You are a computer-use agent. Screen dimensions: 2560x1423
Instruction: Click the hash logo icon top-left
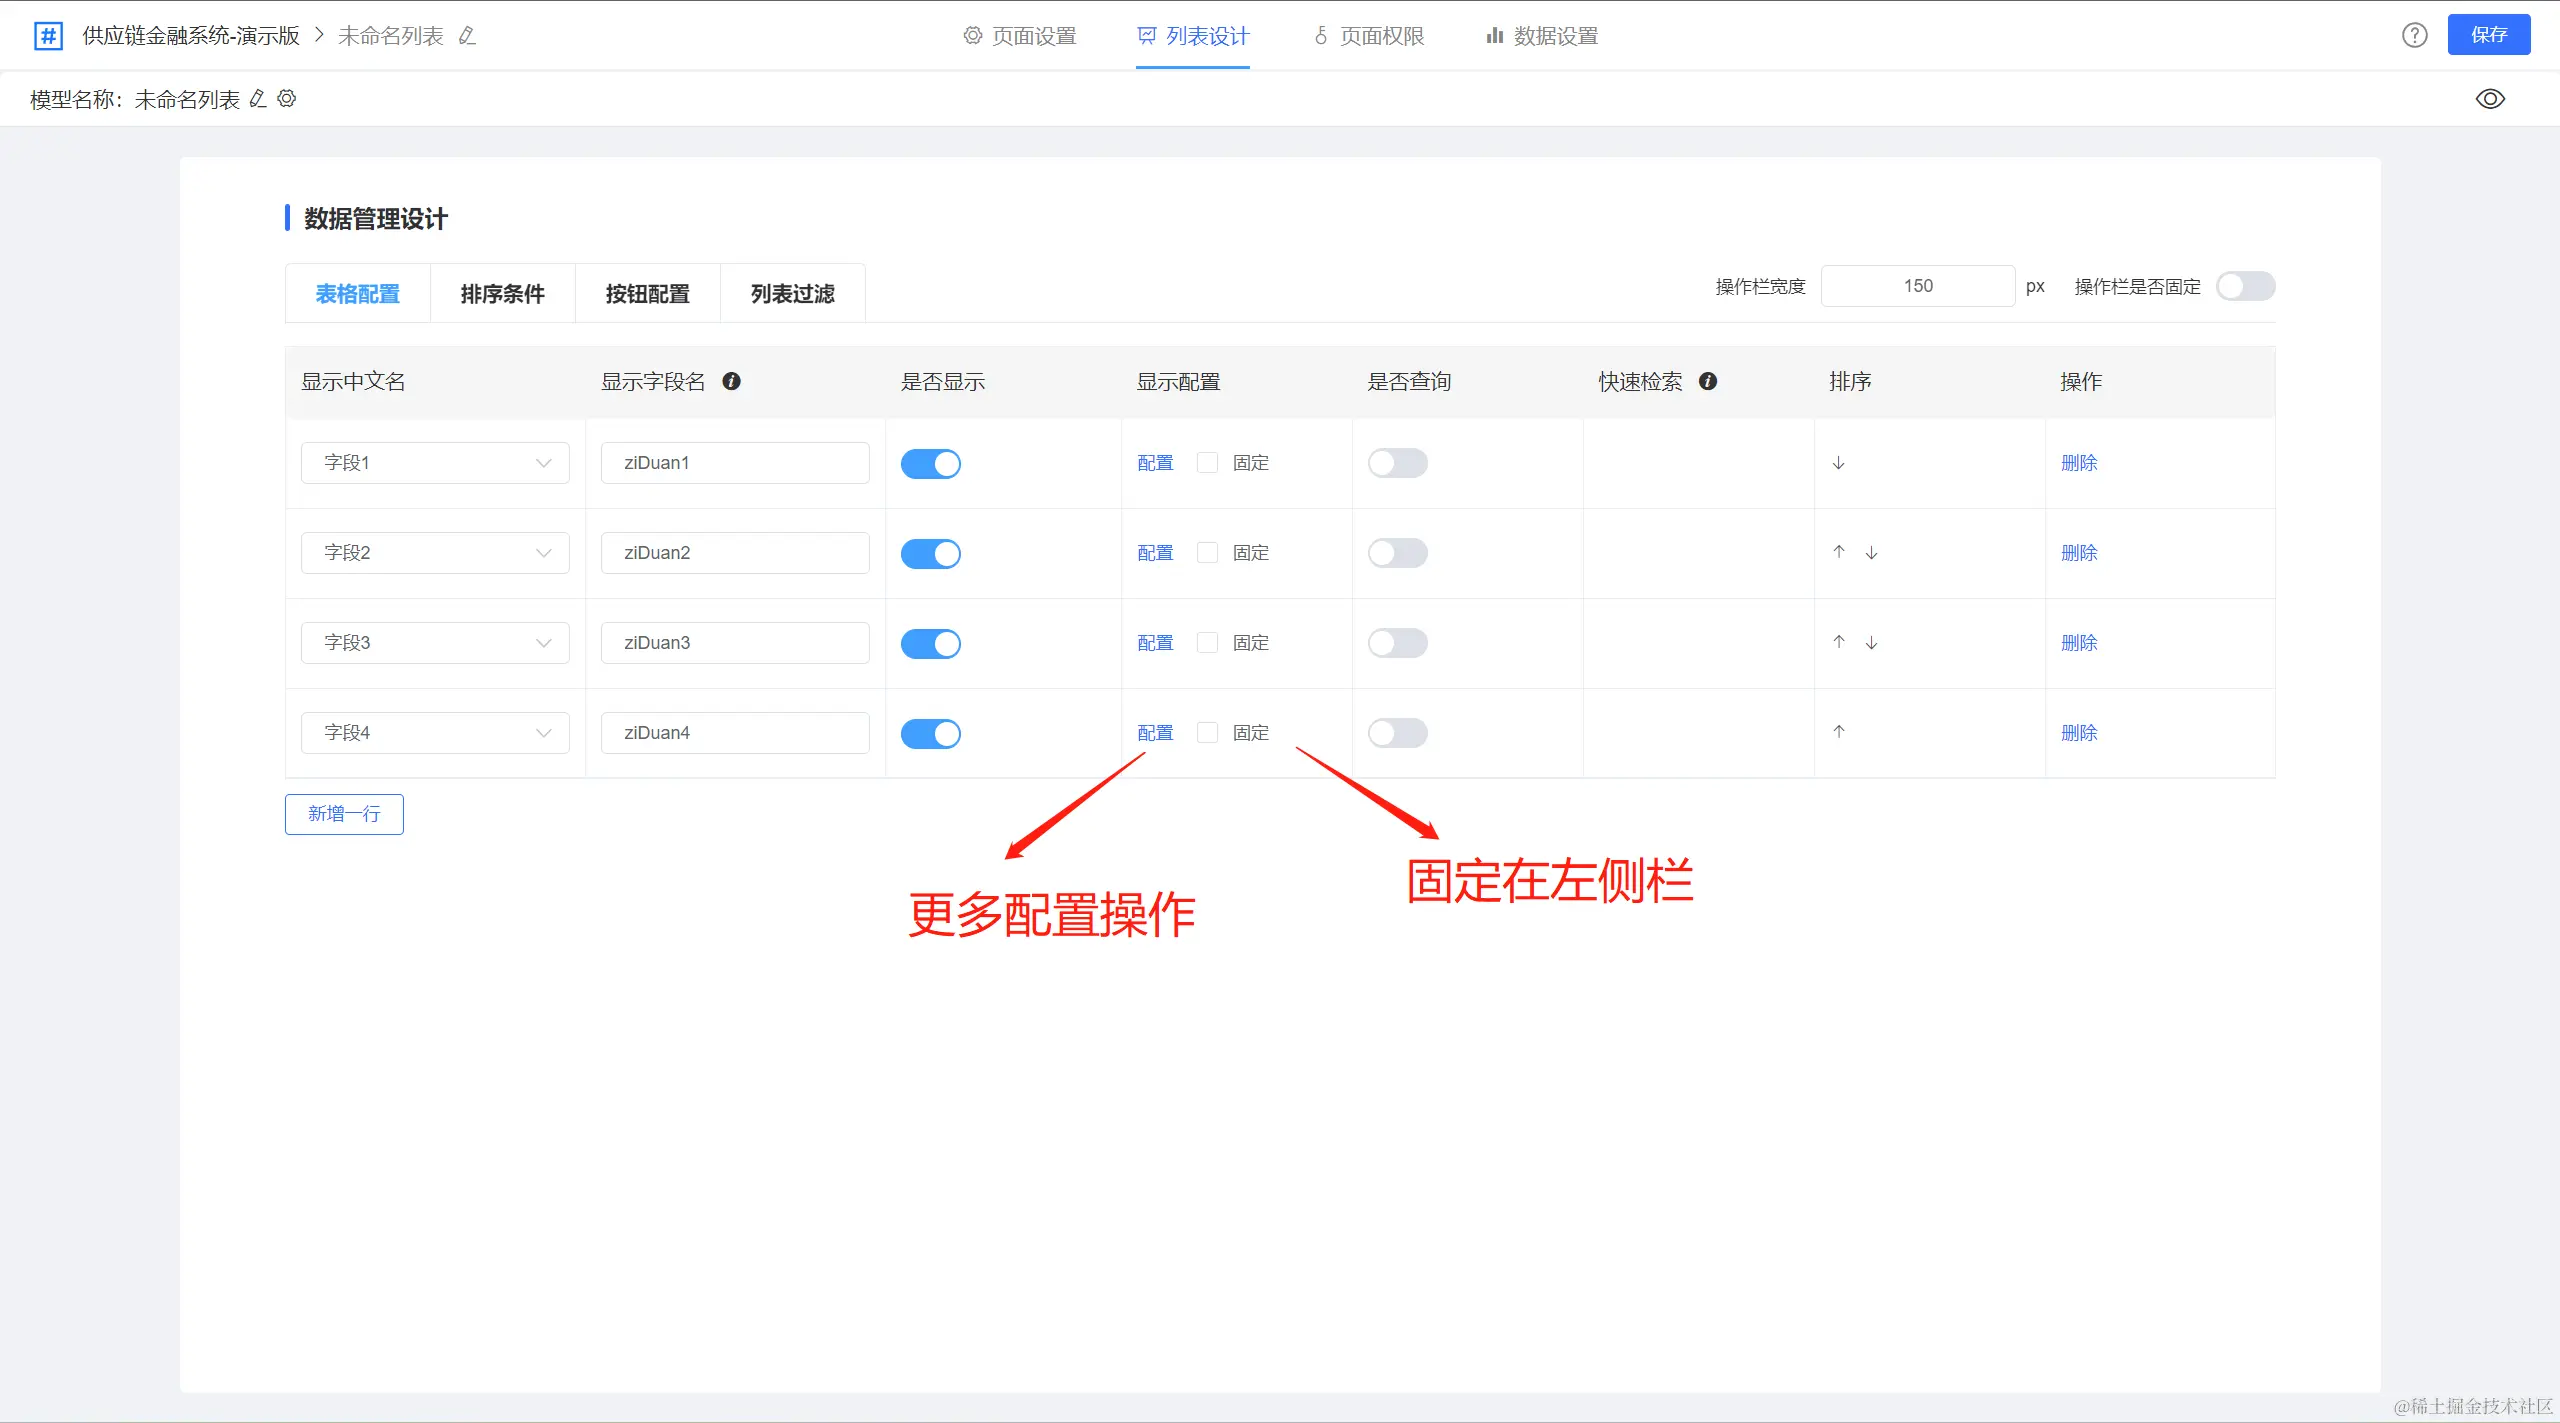[x=48, y=36]
